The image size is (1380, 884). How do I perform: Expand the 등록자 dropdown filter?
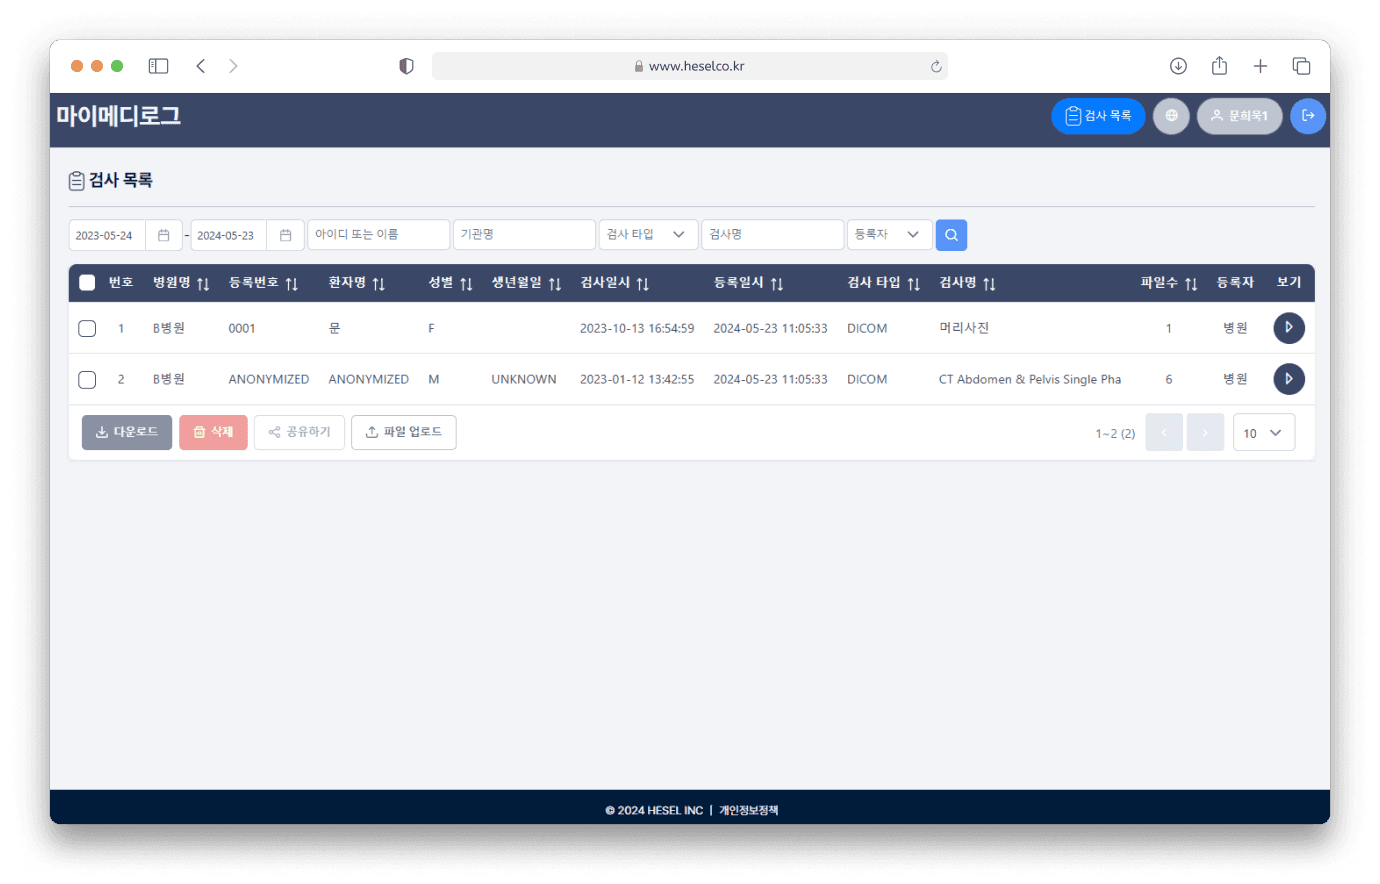point(889,235)
